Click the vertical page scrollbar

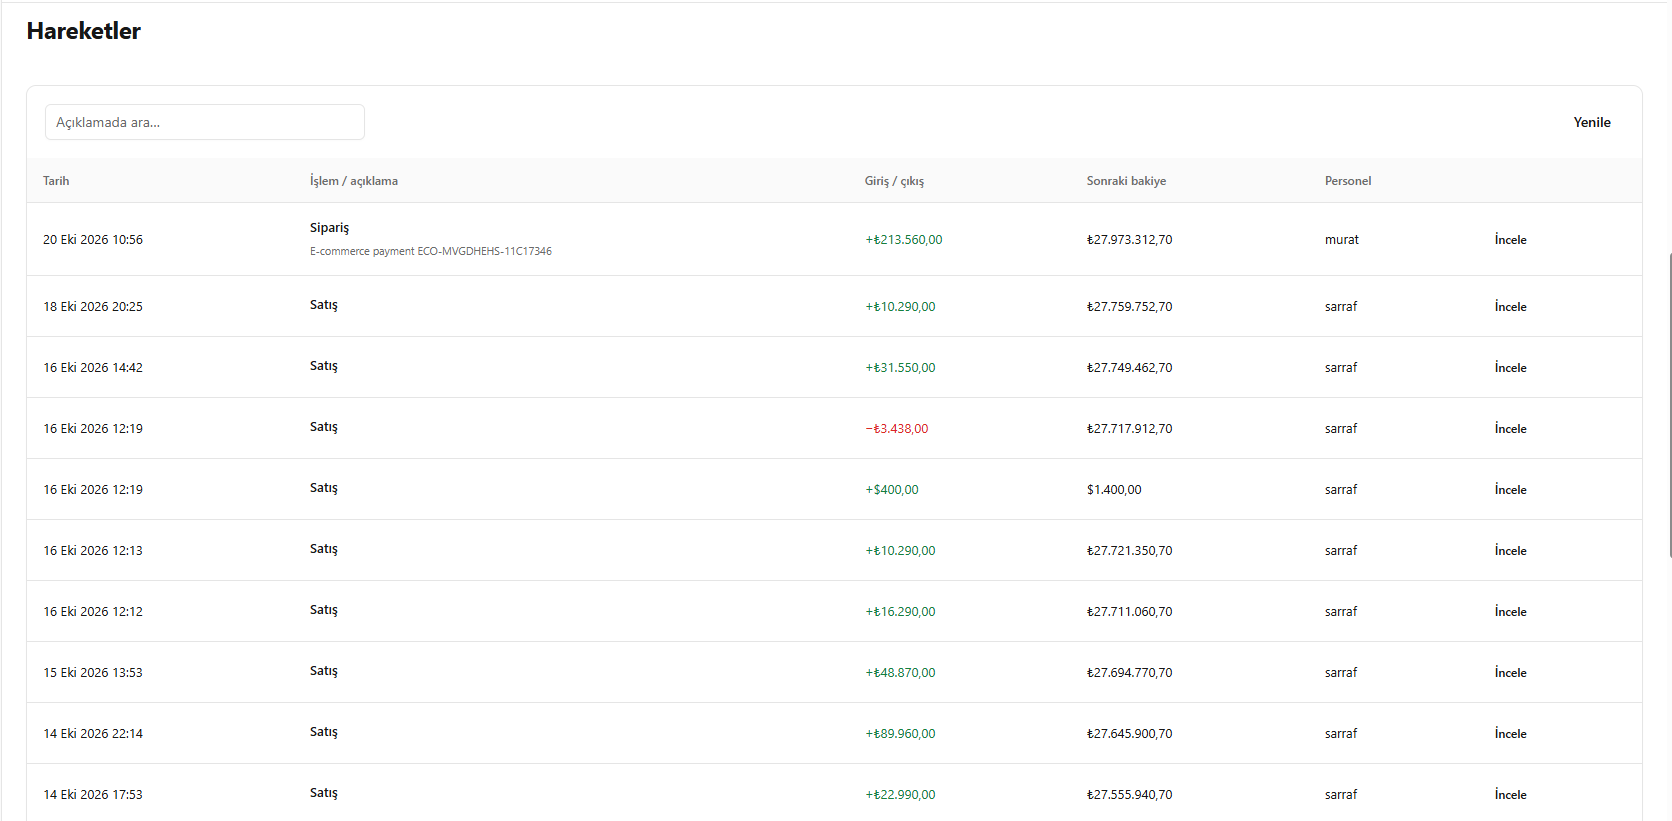click(1669, 405)
